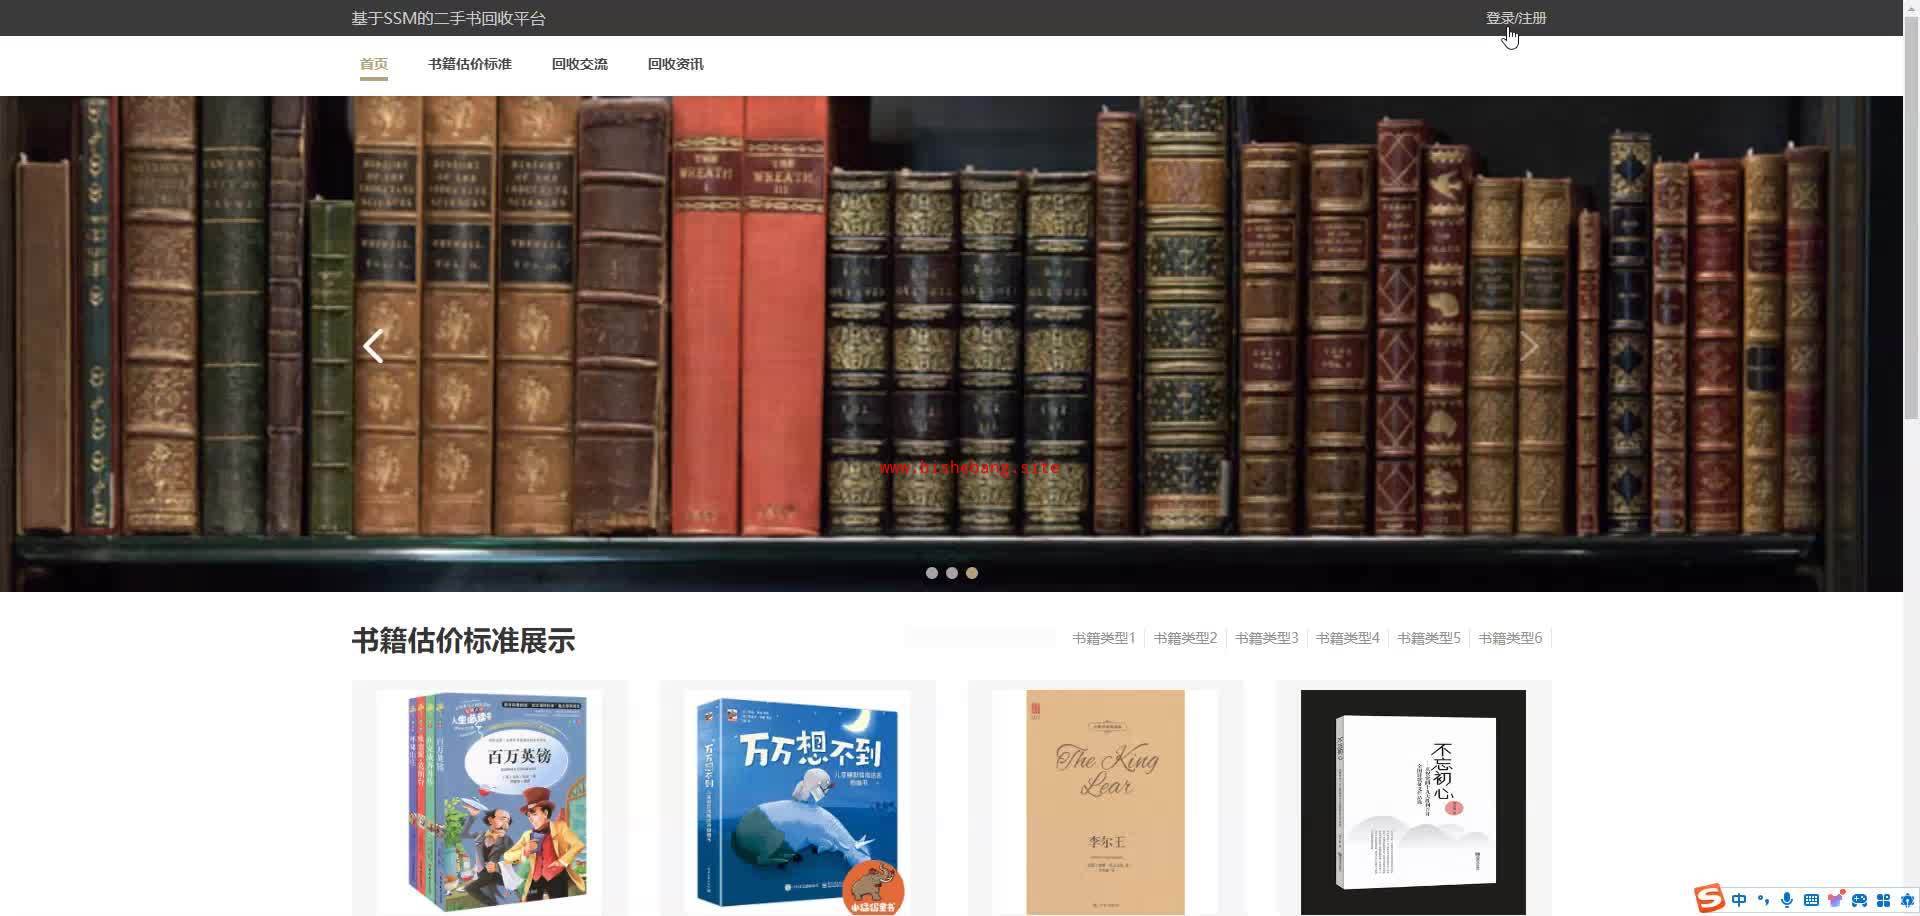1920x916 pixels.
Task: Go to previous banner slide arrow
Action: (373, 346)
